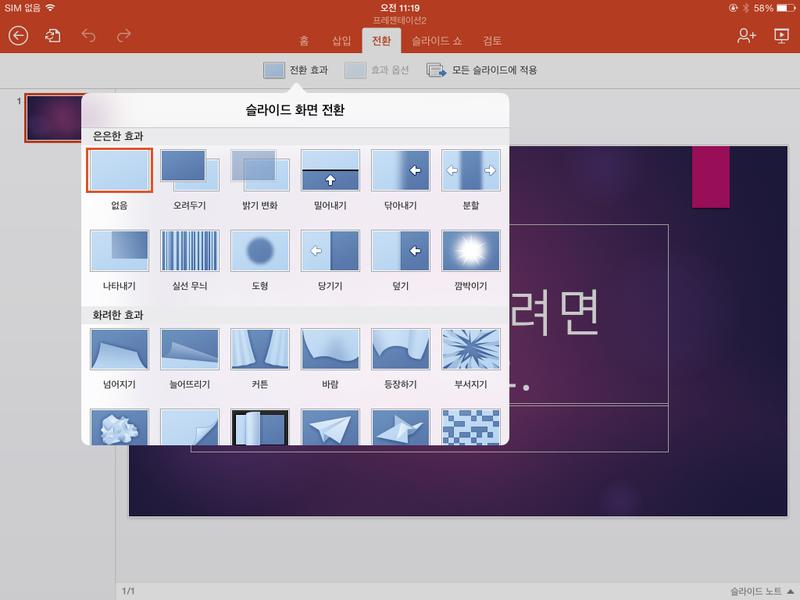This screenshot has height=600, width=800.
Task: Click the redo arrow icon
Action: pos(123,36)
